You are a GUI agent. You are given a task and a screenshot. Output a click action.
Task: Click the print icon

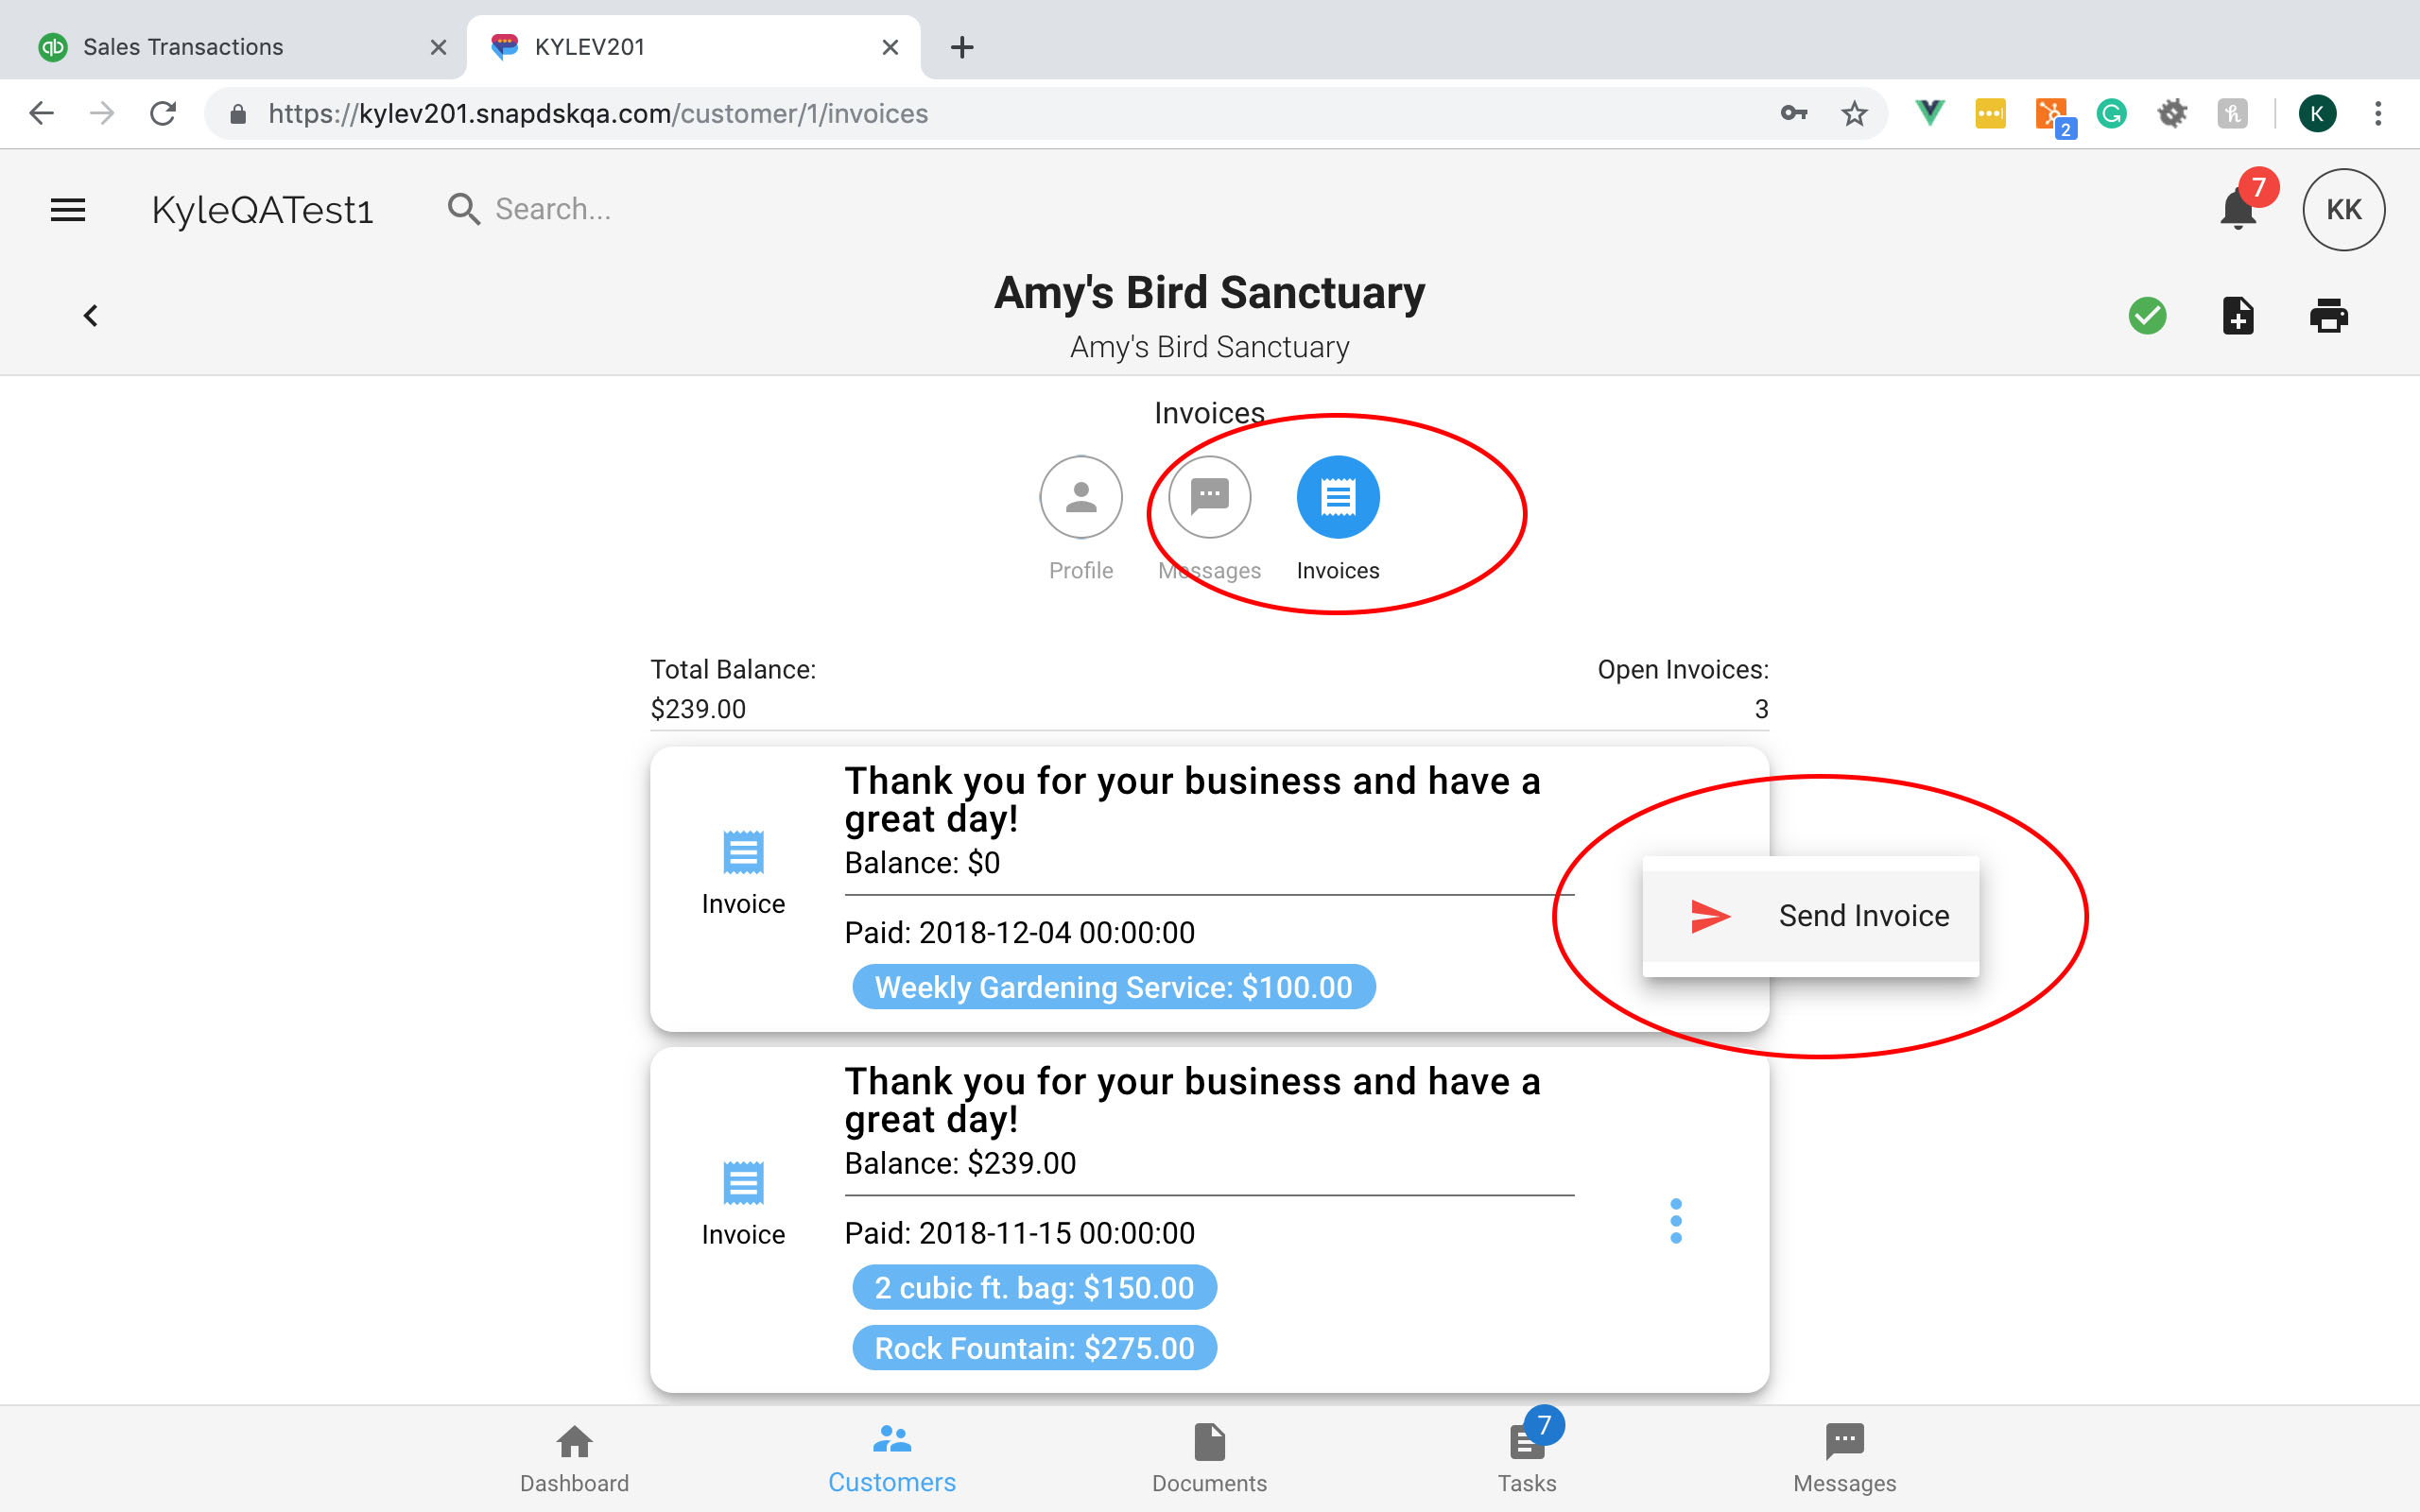(x=2328, y=316)
